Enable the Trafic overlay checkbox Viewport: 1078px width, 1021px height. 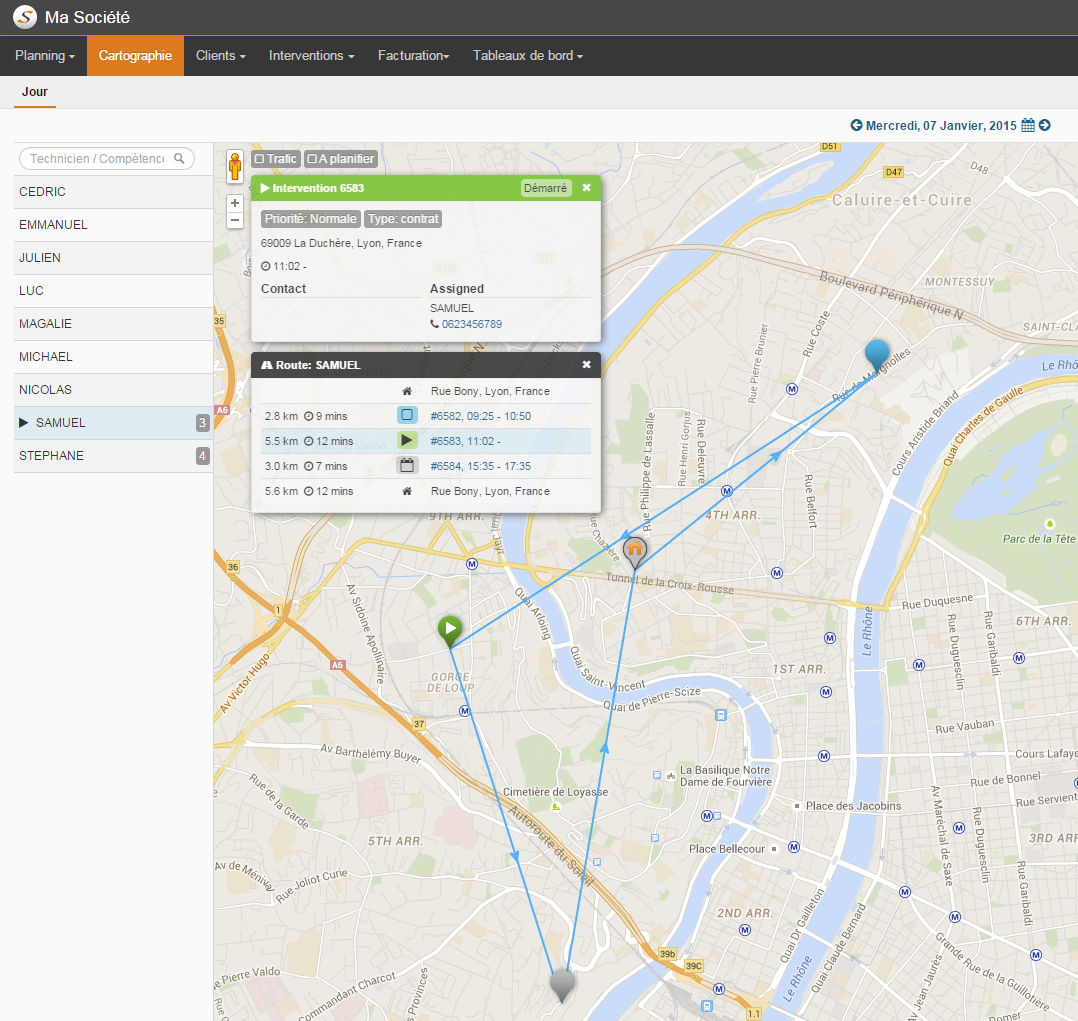260,158
